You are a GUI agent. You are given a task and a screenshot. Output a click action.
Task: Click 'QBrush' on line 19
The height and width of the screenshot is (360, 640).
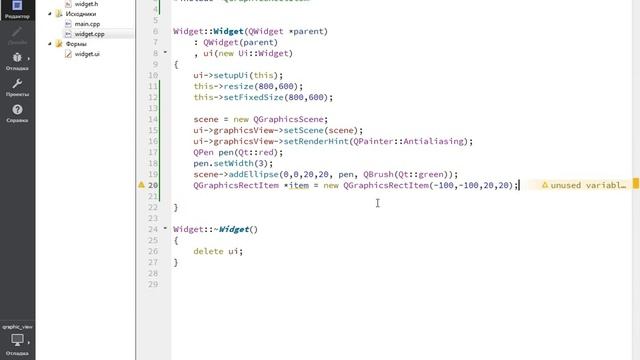pos(378,174)
